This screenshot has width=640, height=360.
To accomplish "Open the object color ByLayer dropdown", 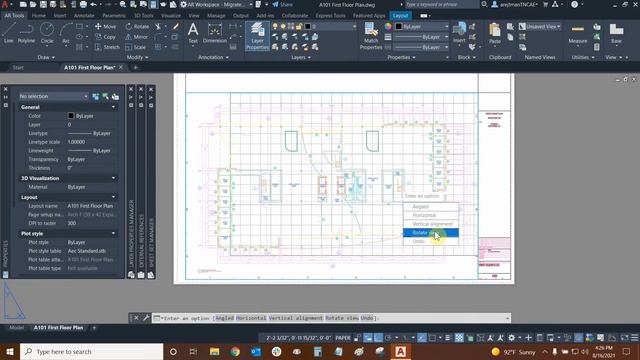I will (422, 27).
